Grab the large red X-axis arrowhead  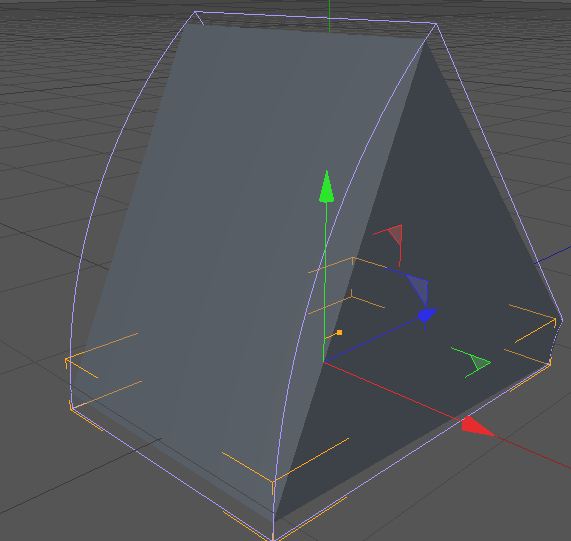pos(477,427)
